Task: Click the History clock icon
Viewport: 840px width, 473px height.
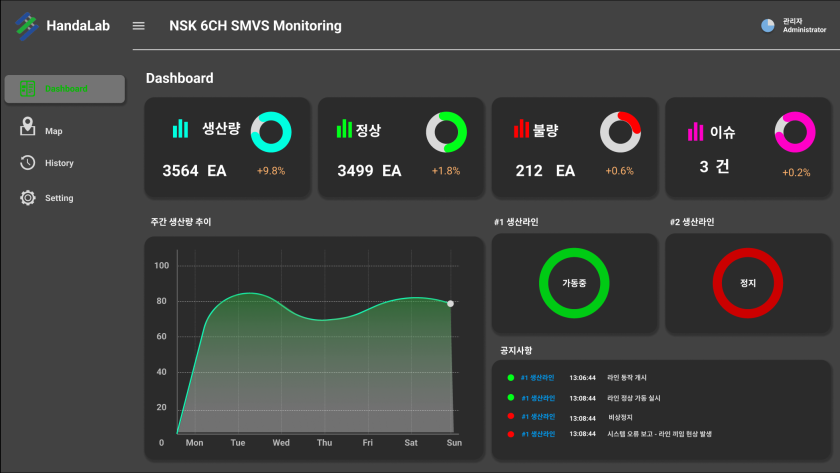Action: 28,163
